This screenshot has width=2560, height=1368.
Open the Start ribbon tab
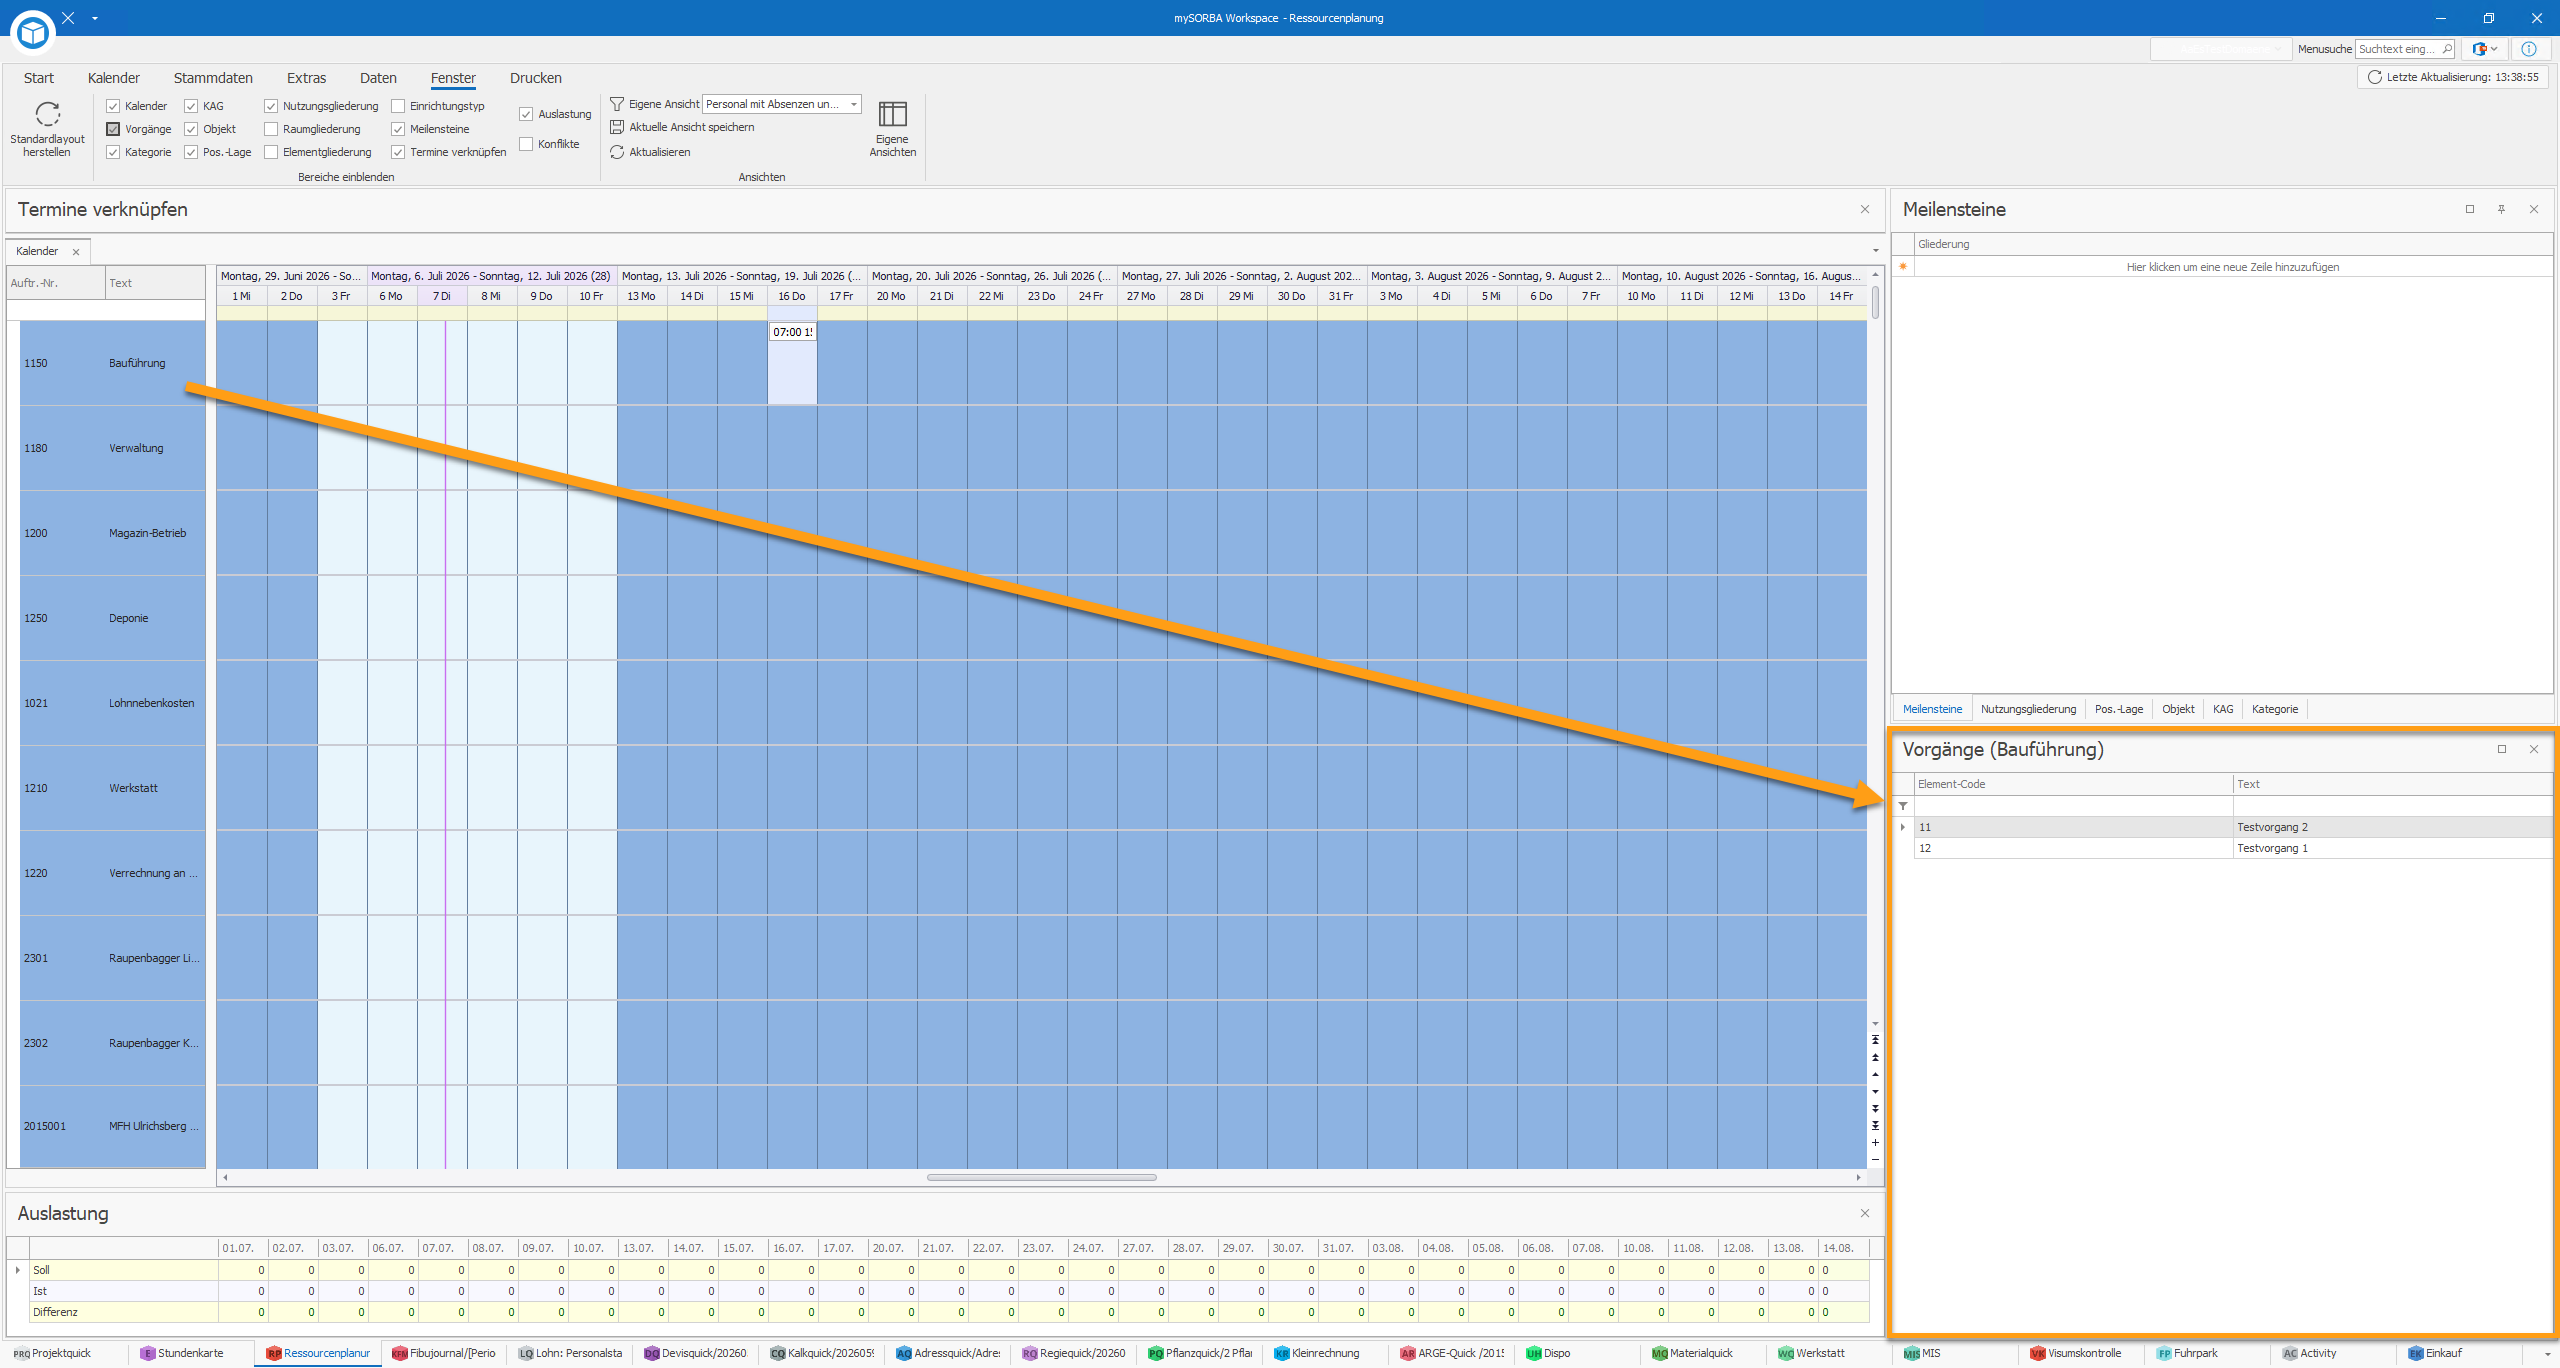[x=39, y=78]
